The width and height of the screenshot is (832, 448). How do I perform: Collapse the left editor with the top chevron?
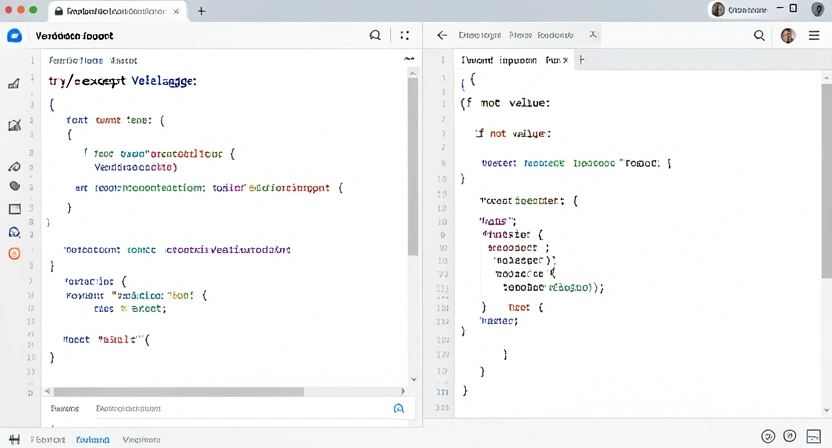[x=409, y=59]
